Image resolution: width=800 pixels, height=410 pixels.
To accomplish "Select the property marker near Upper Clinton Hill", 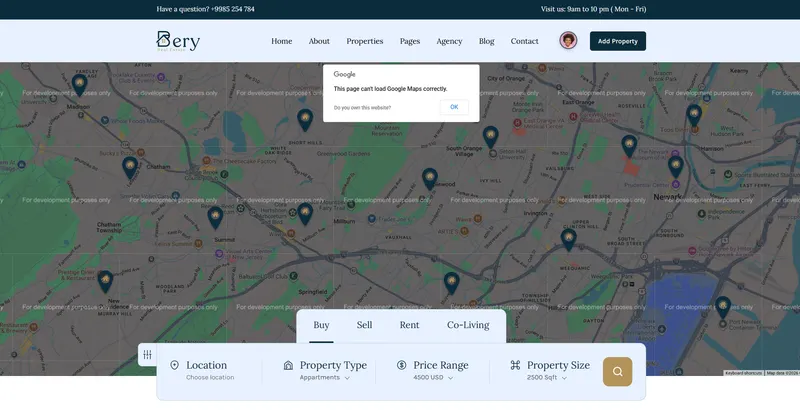I will (568, 240).
